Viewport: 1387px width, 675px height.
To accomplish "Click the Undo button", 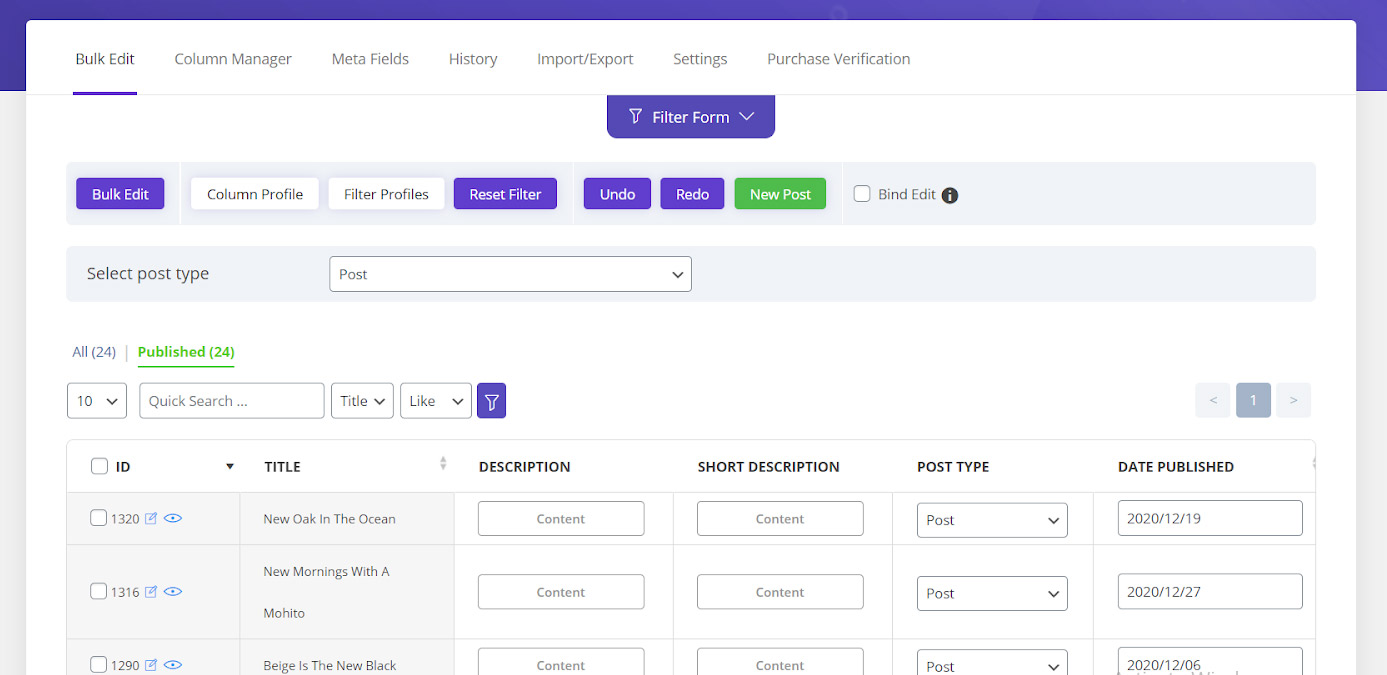I will 617,194.
